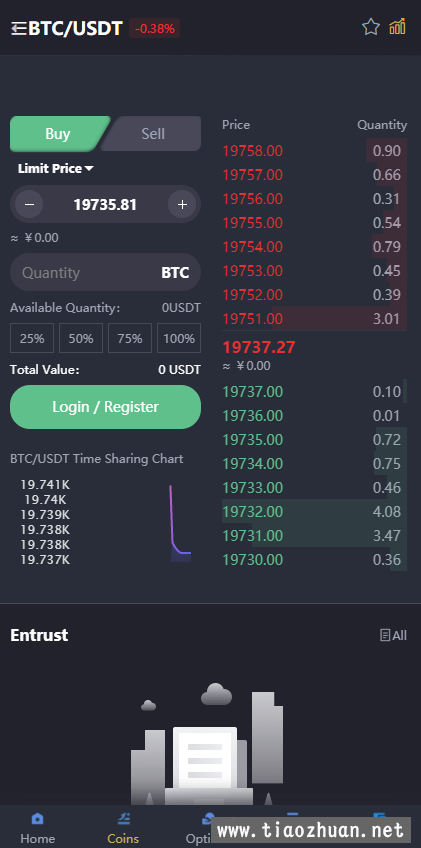Expand the Limit Price dropdown
This screenshot has width=421, height=848.
click(56, 169)
